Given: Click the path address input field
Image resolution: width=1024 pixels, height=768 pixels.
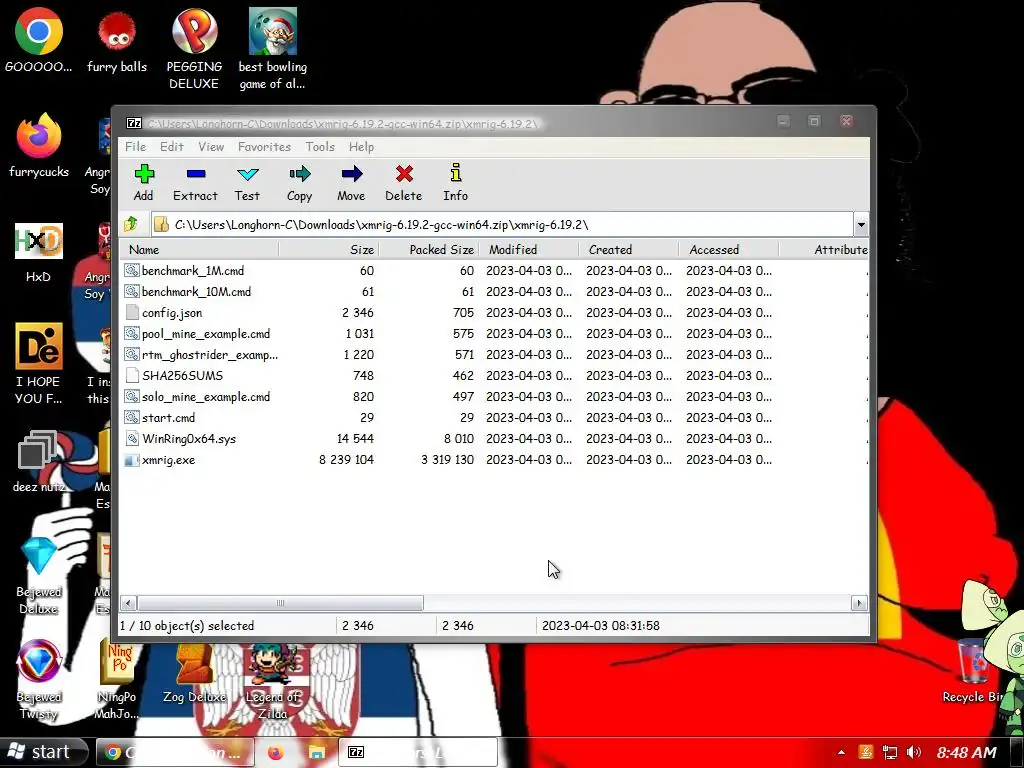Looking at the screenshot, I should pos(502,225).
